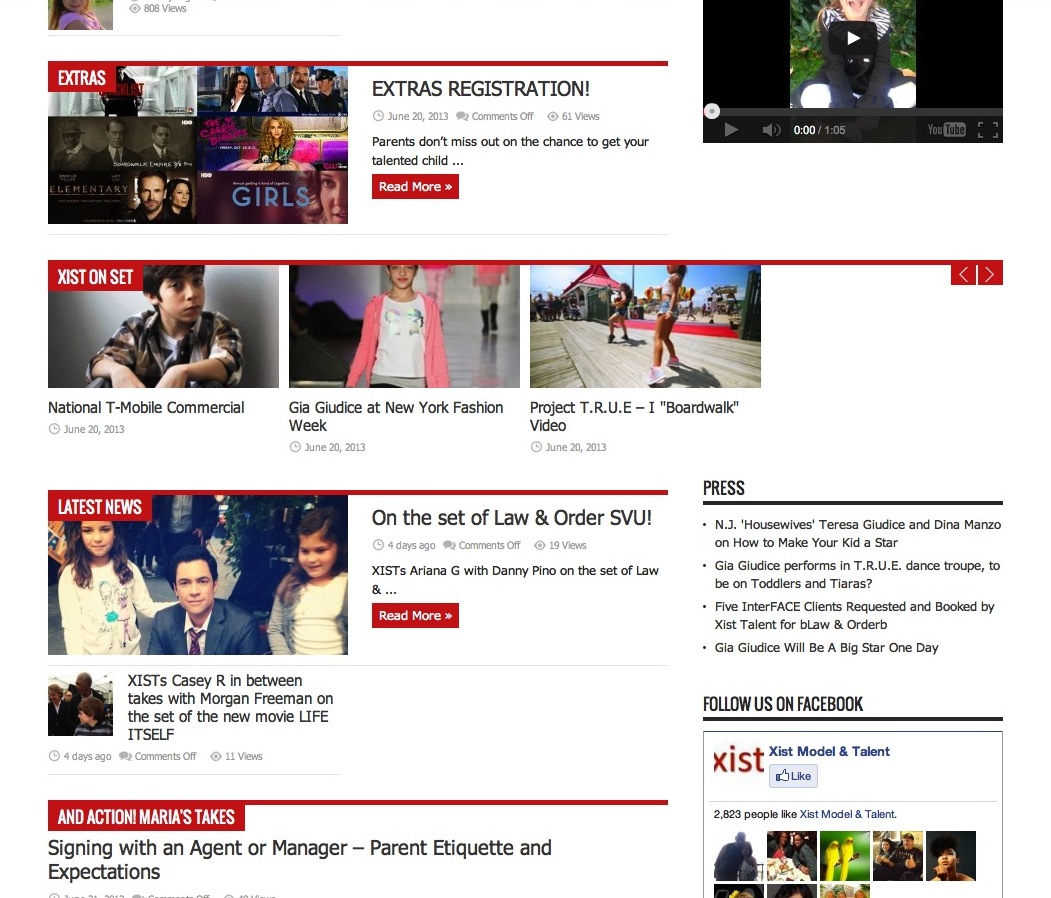Open the XISTs Casey R Morgan Freeman article
This screenshot has height=898, width=1051.
pyautogui.click(x=231, y=708)
